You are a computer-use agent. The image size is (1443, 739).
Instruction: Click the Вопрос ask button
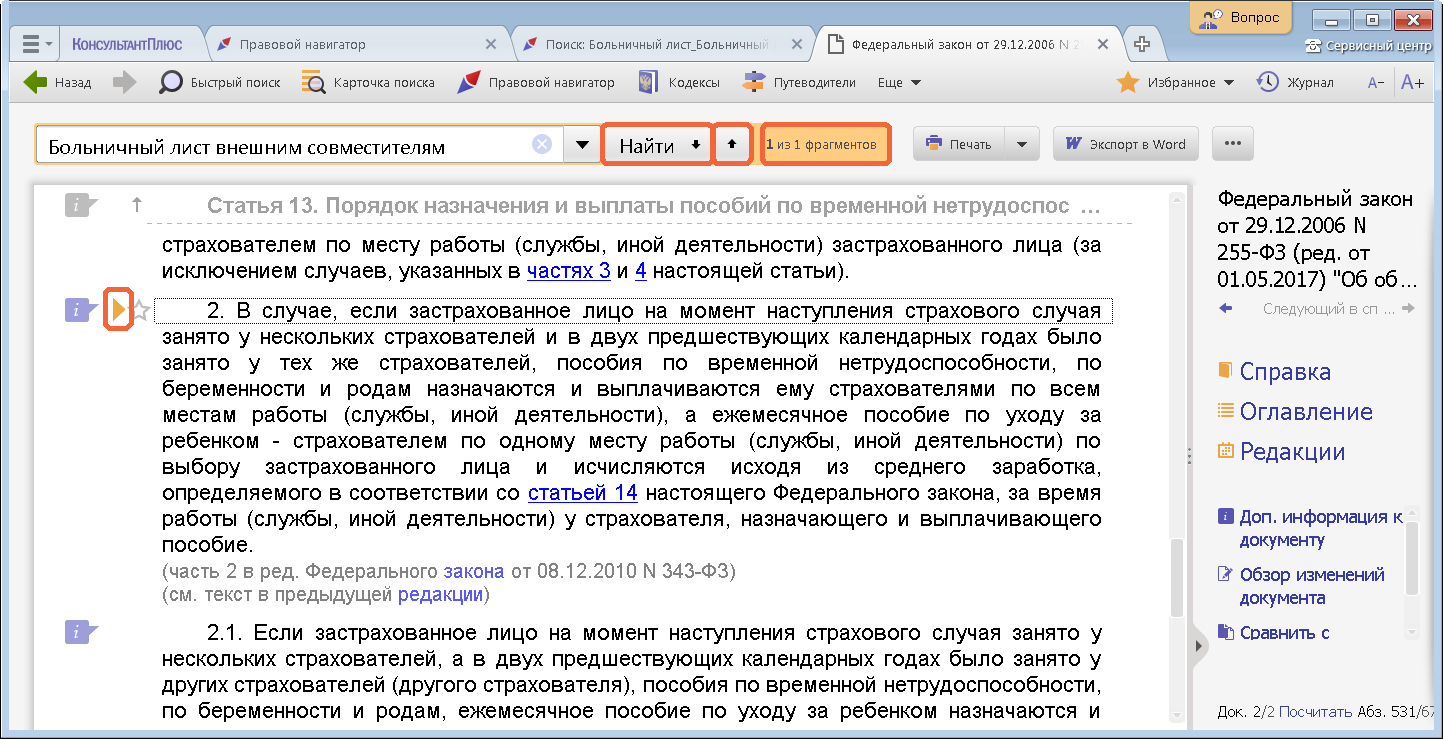point(1240,17)
